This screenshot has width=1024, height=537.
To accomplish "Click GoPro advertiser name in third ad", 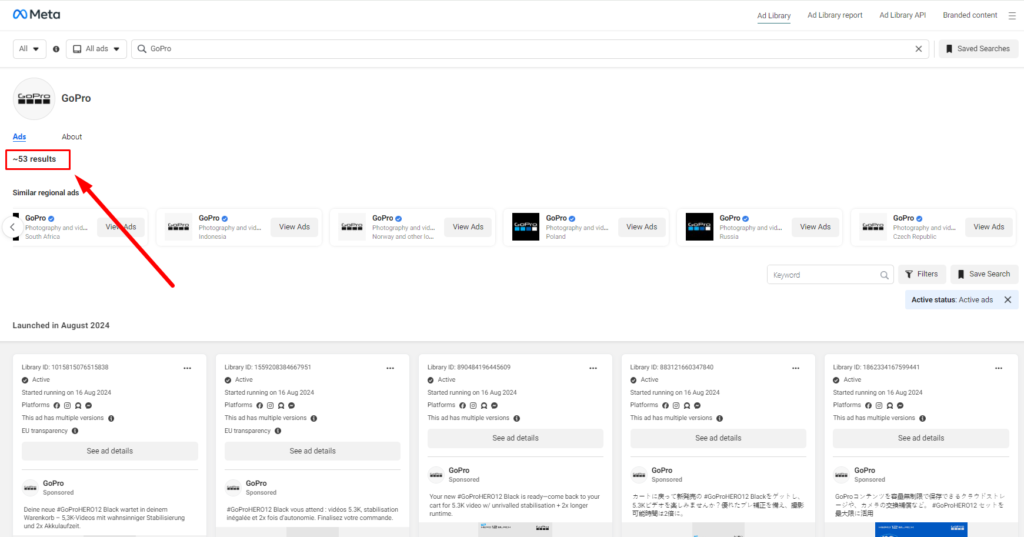I will [x=458, y=470].
